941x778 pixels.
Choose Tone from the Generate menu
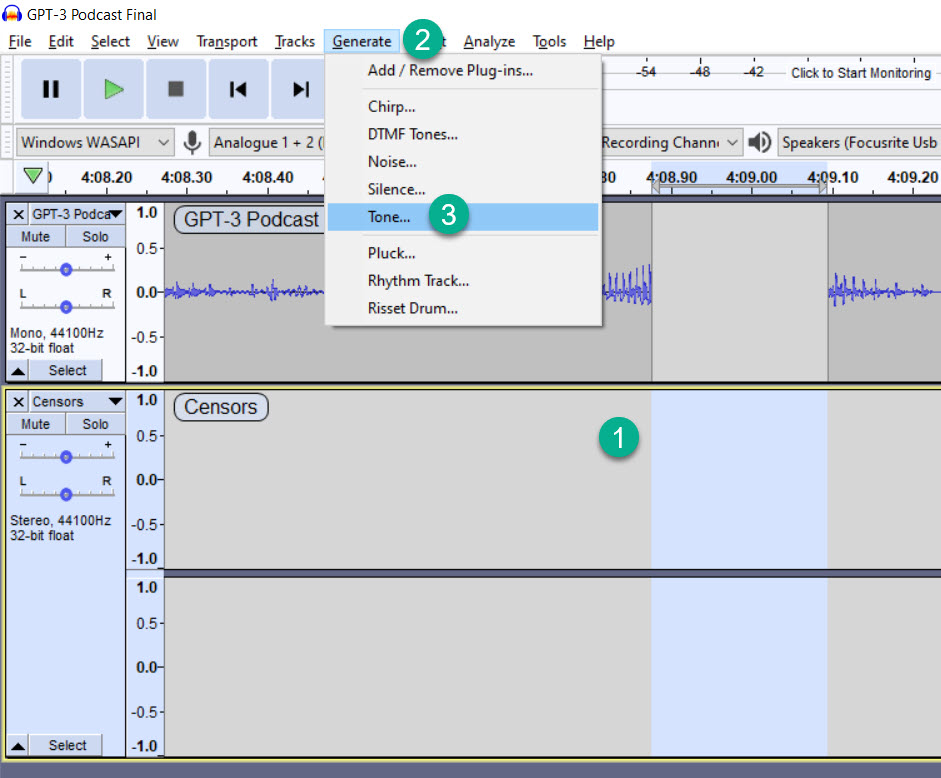tap(463, 217)
